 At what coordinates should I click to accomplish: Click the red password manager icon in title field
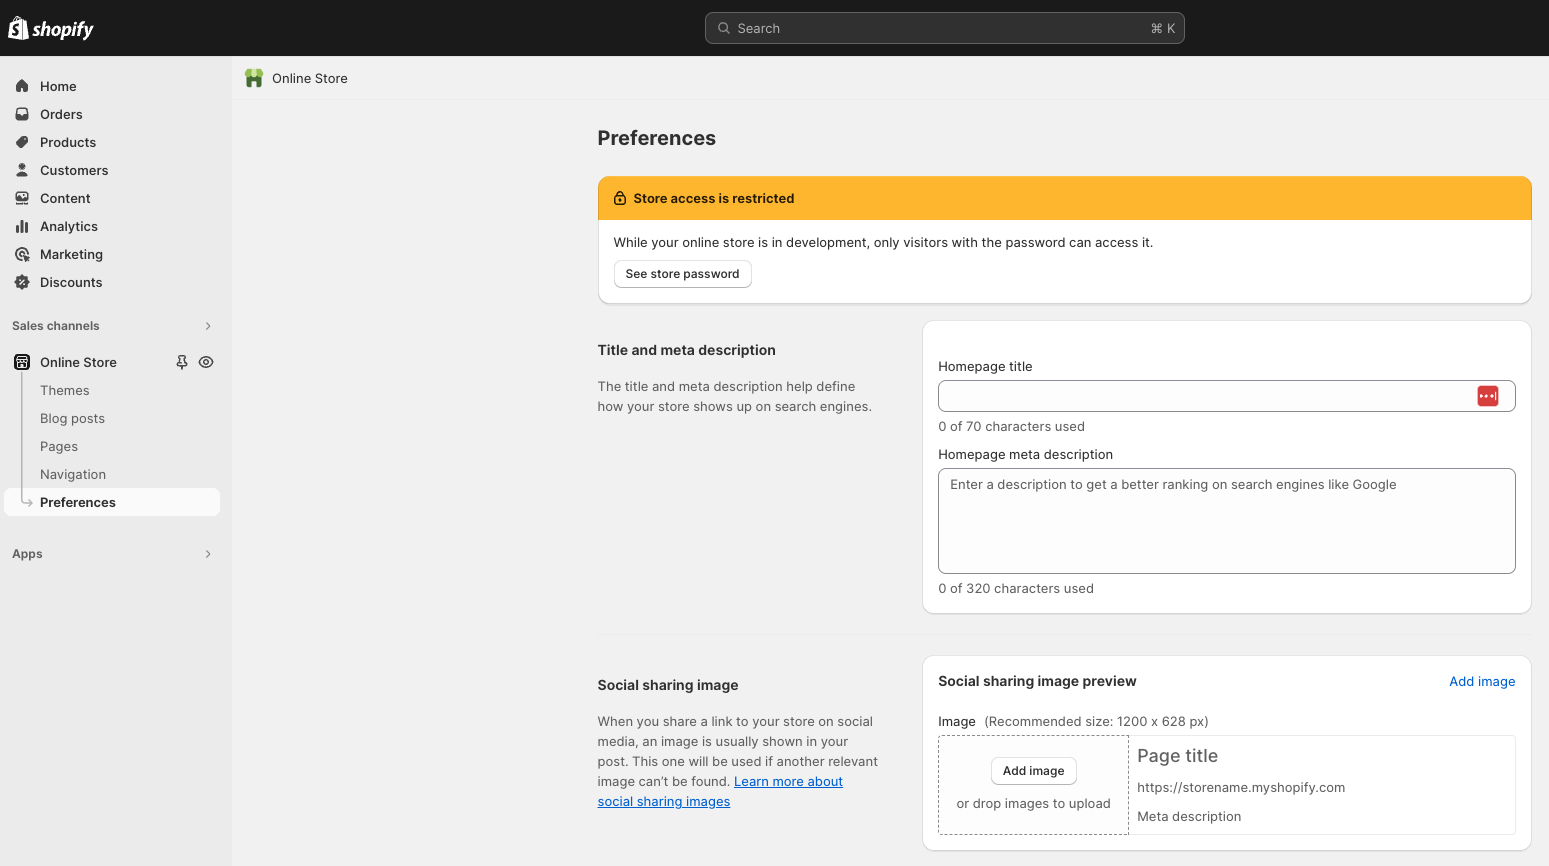(1487, 396)
